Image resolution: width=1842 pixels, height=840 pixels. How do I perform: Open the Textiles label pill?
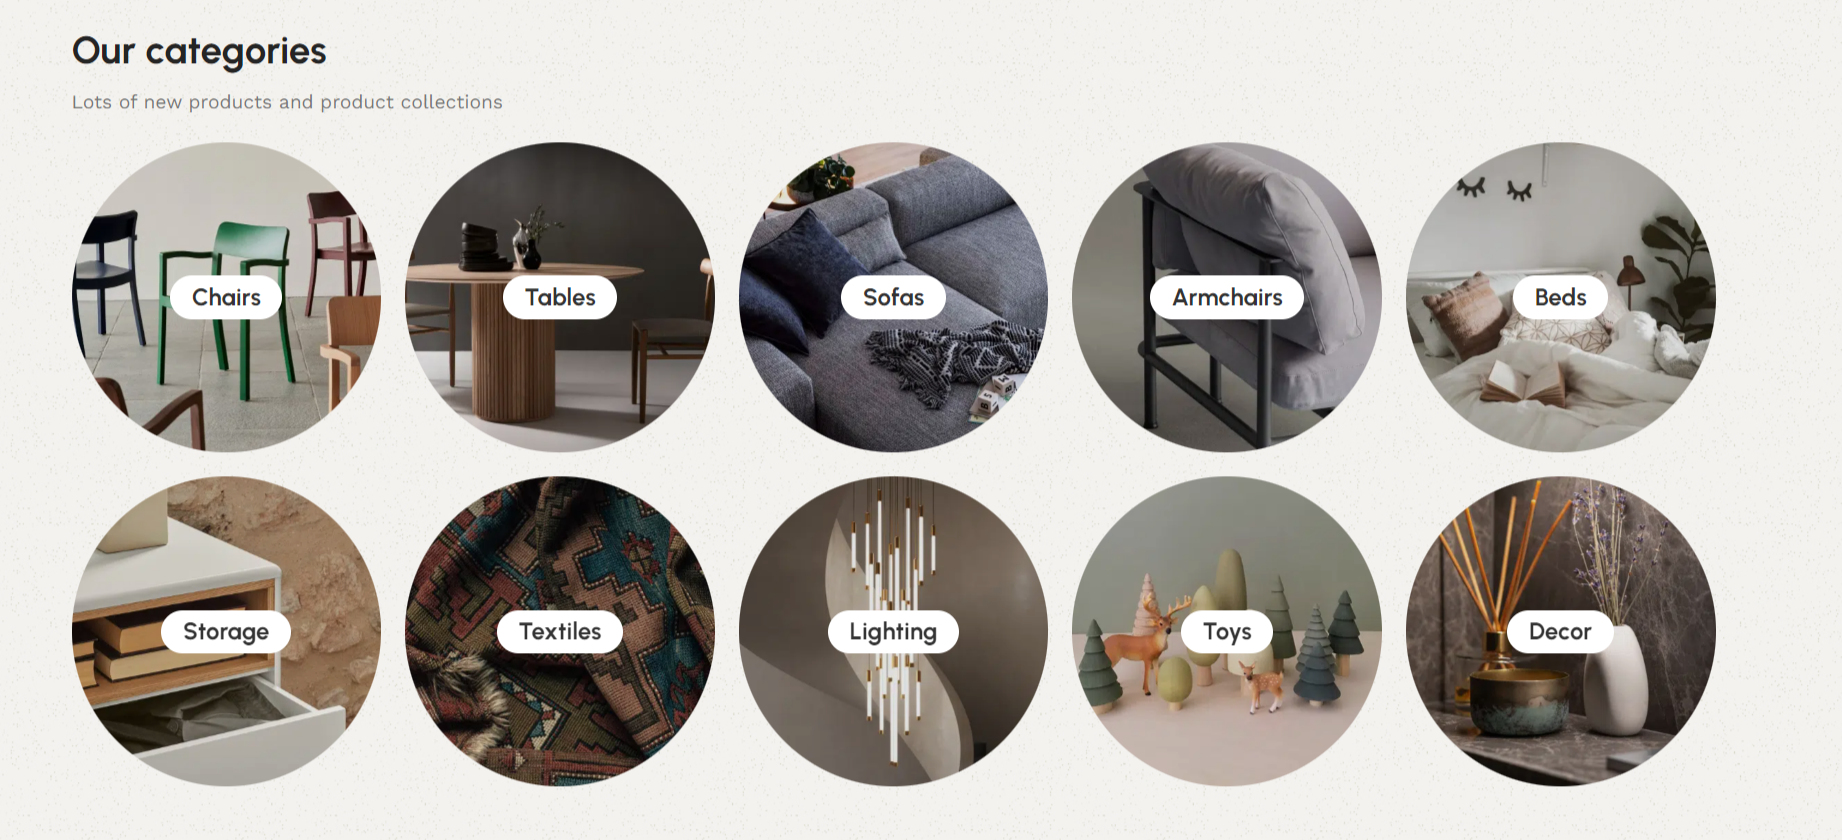click(560, 631)
